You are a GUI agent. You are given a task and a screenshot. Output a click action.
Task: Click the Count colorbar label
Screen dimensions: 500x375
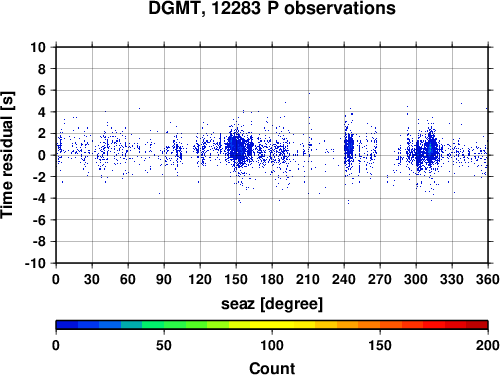[272, 368]
